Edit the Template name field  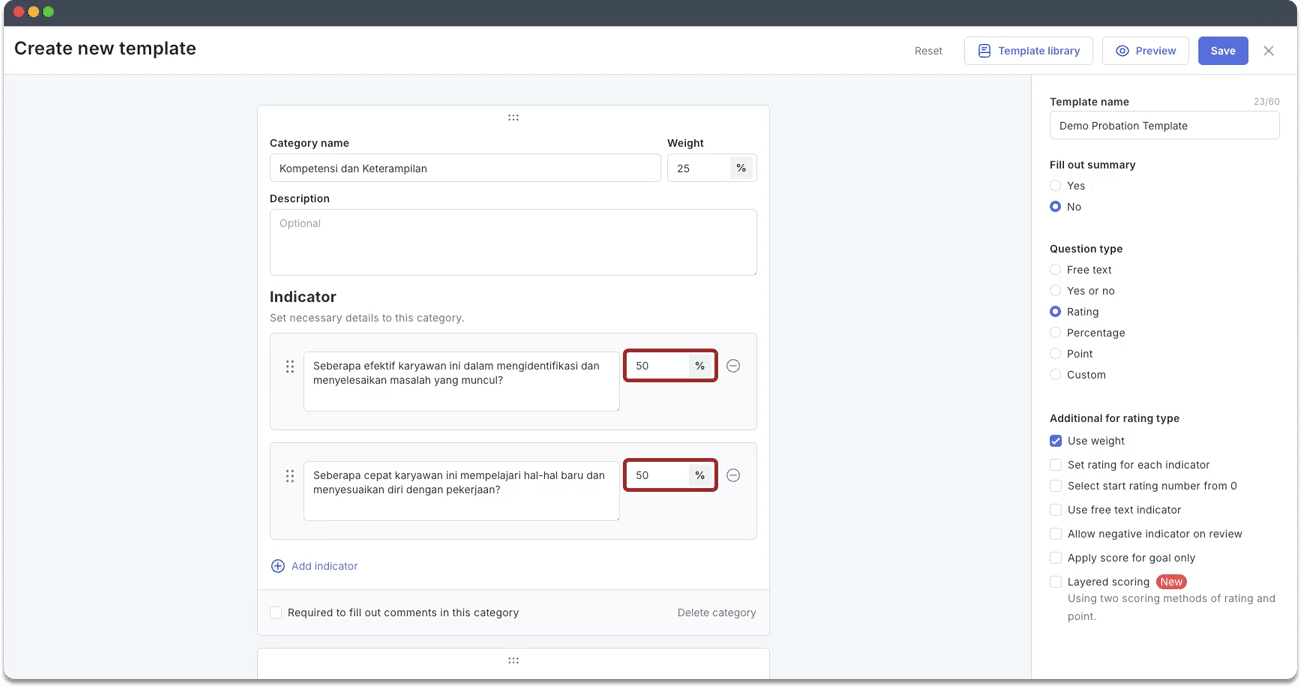coord(1164,126)
